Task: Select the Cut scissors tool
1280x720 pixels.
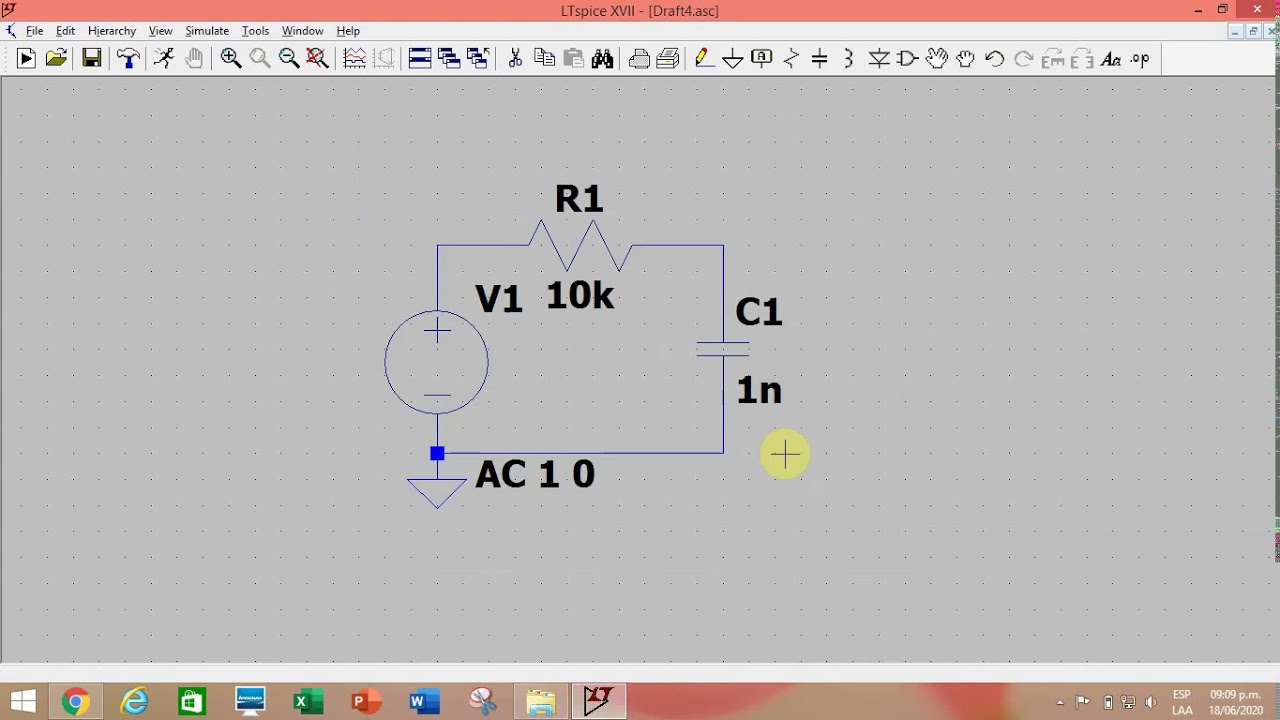Action: pos(515,59)
